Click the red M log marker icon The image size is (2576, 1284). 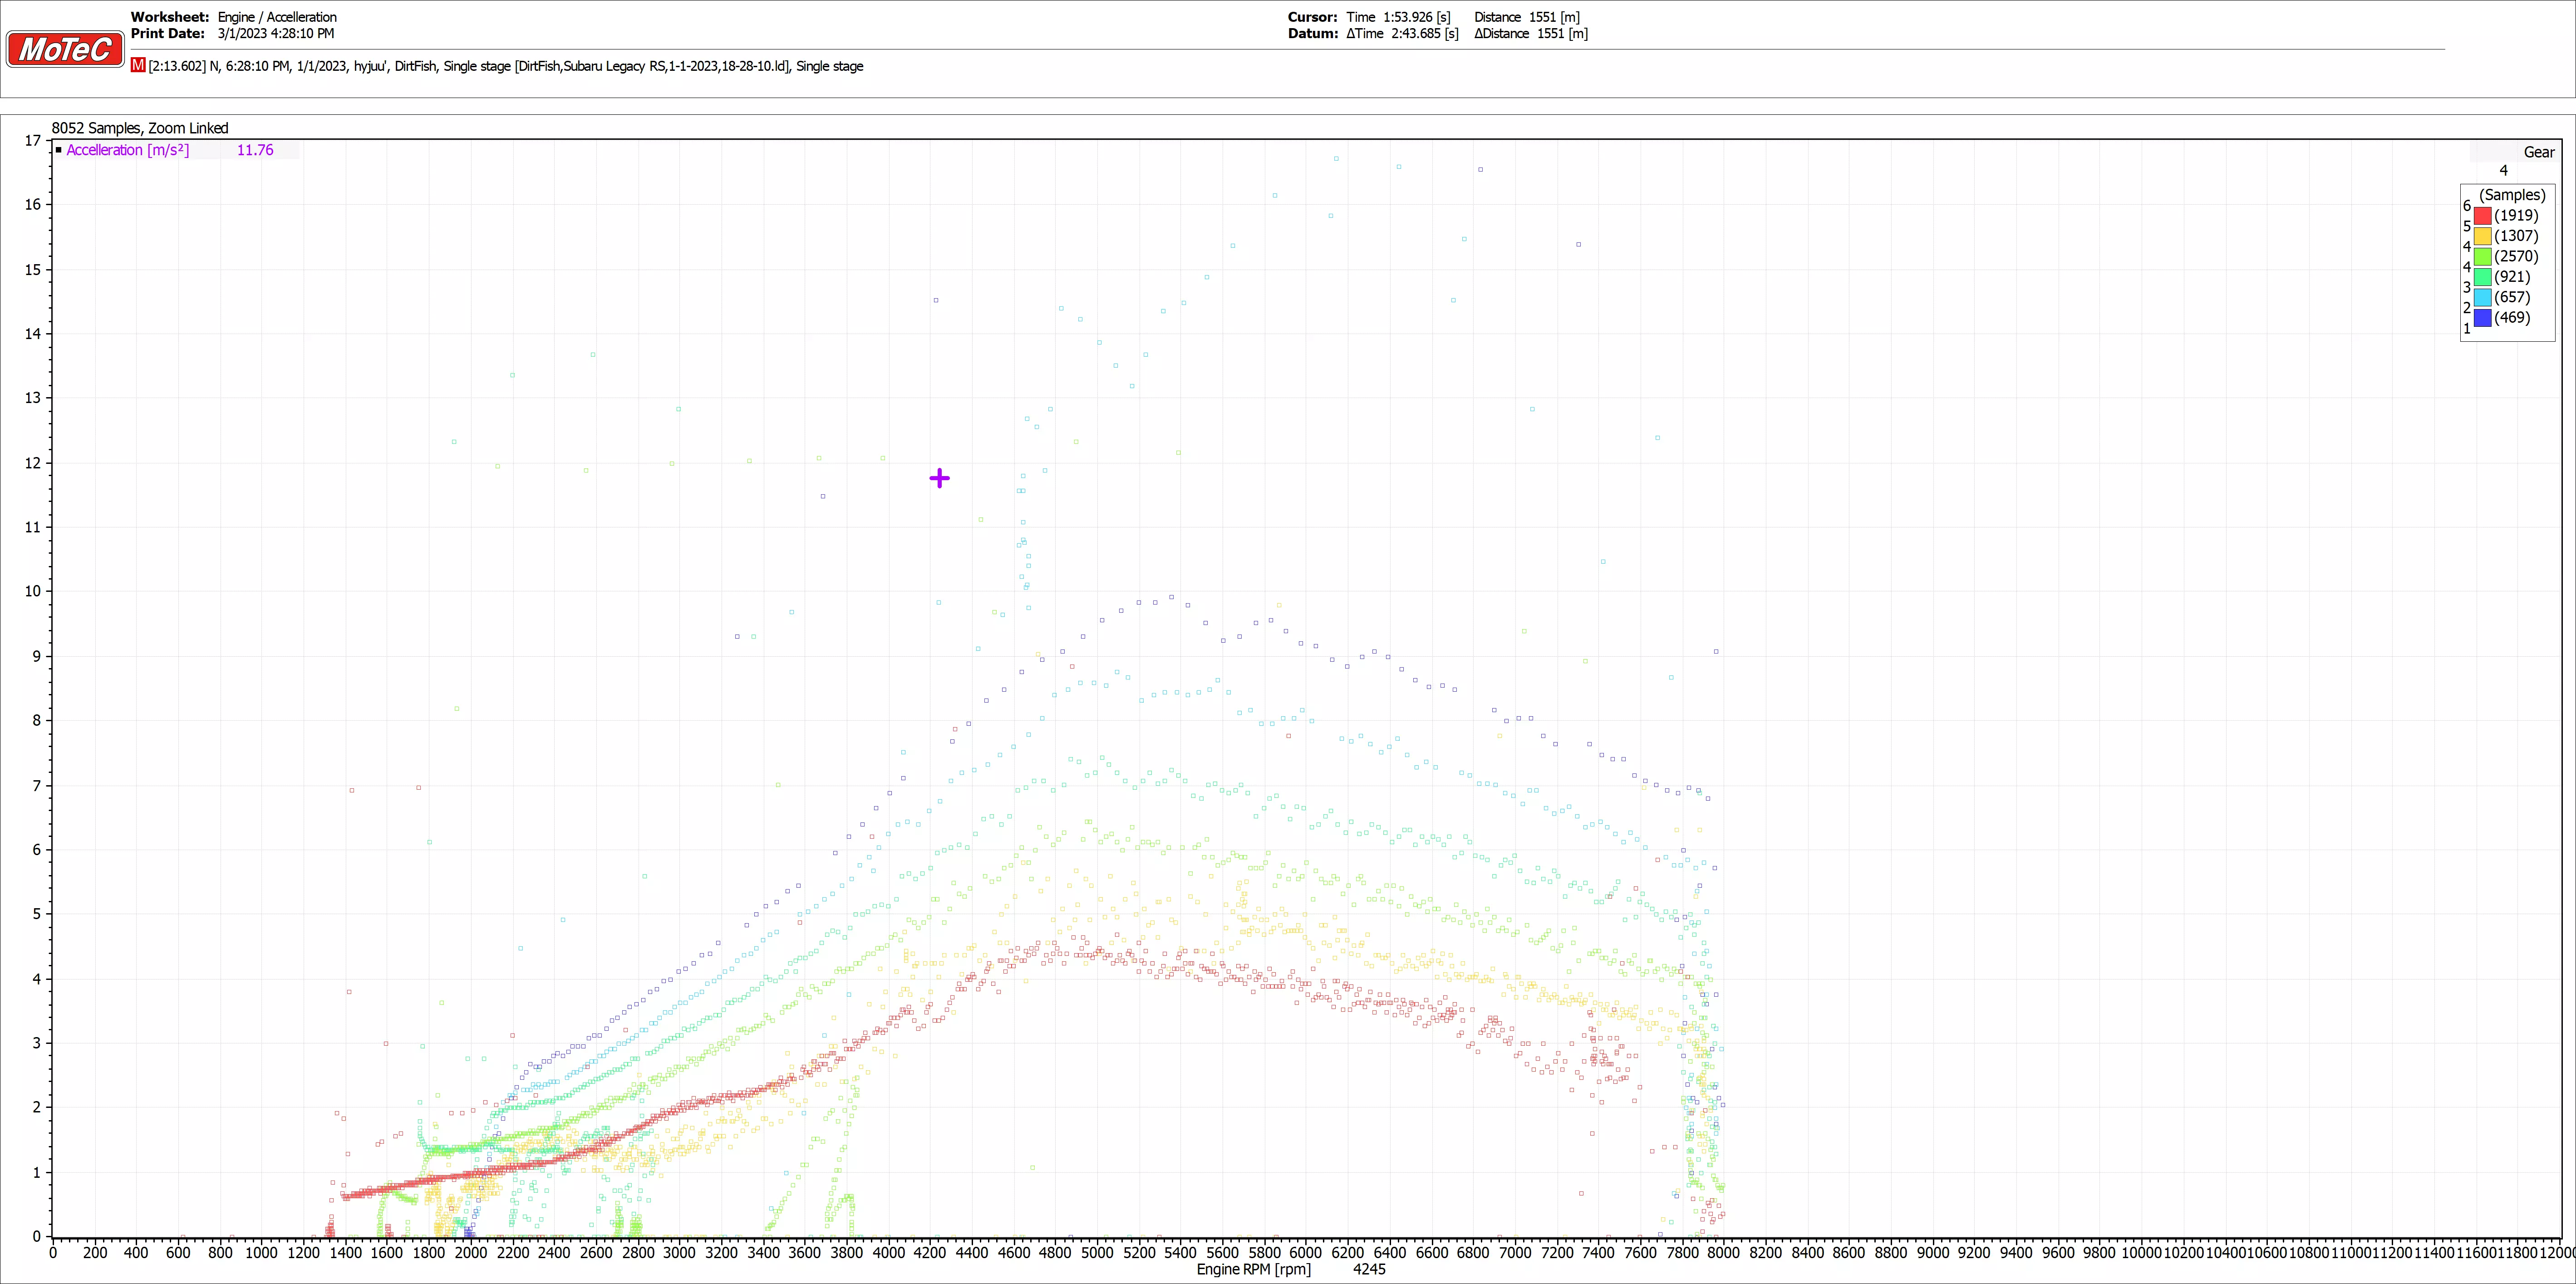(138, 65)
